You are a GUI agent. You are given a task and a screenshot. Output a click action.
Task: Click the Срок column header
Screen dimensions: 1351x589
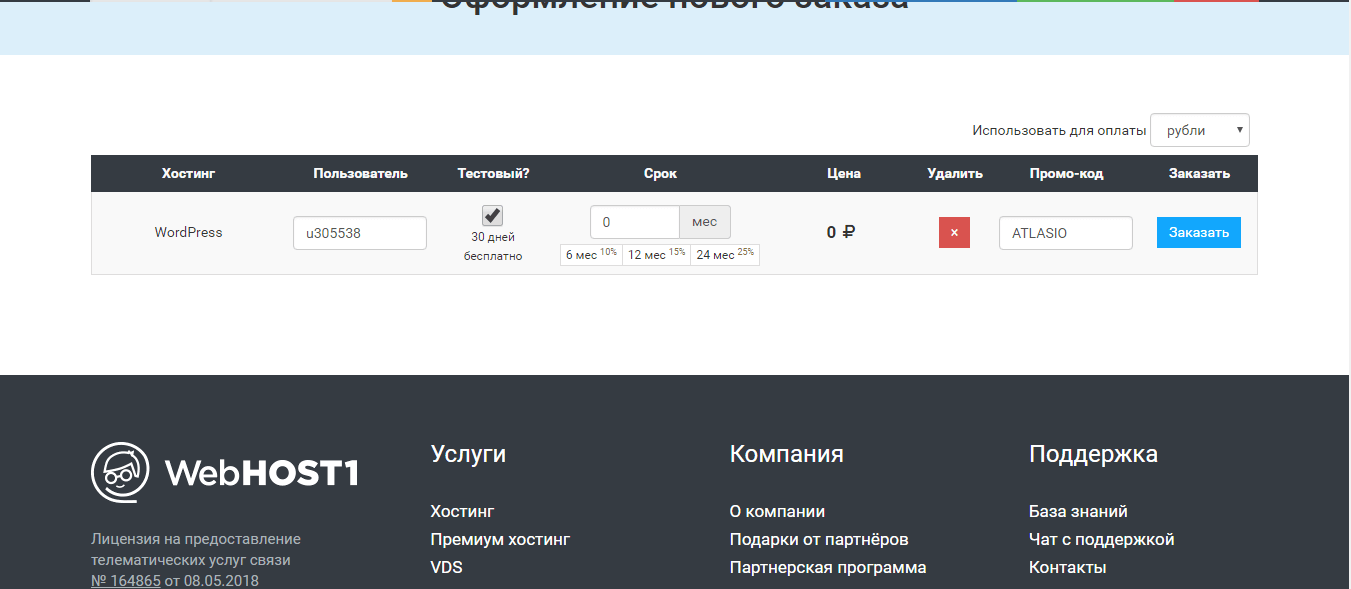[660, 173]
